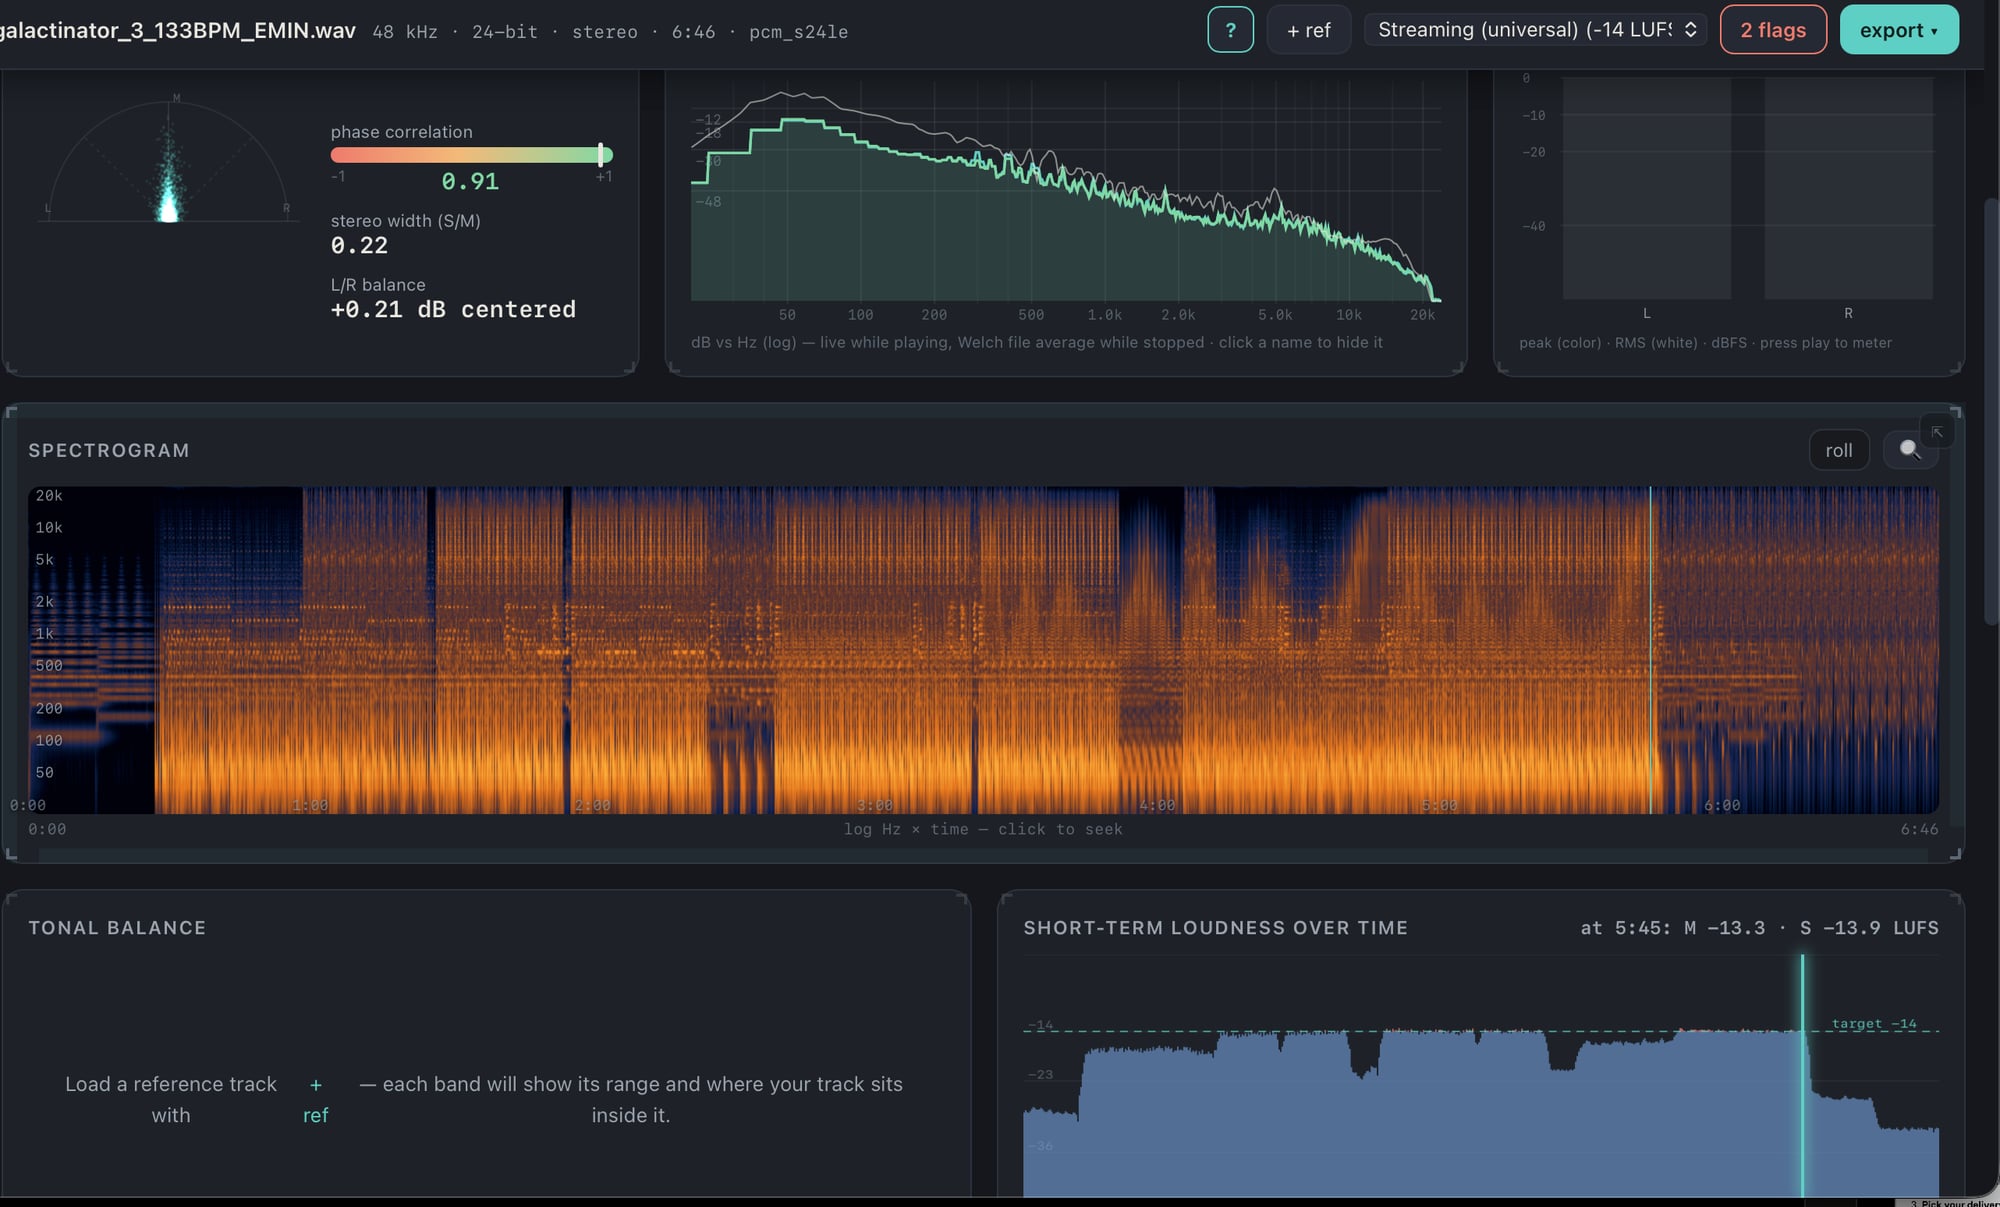Screen dimensions: 2000x1207
Task: Open the 2 flags warnings button
Action: pos(1773,30)
